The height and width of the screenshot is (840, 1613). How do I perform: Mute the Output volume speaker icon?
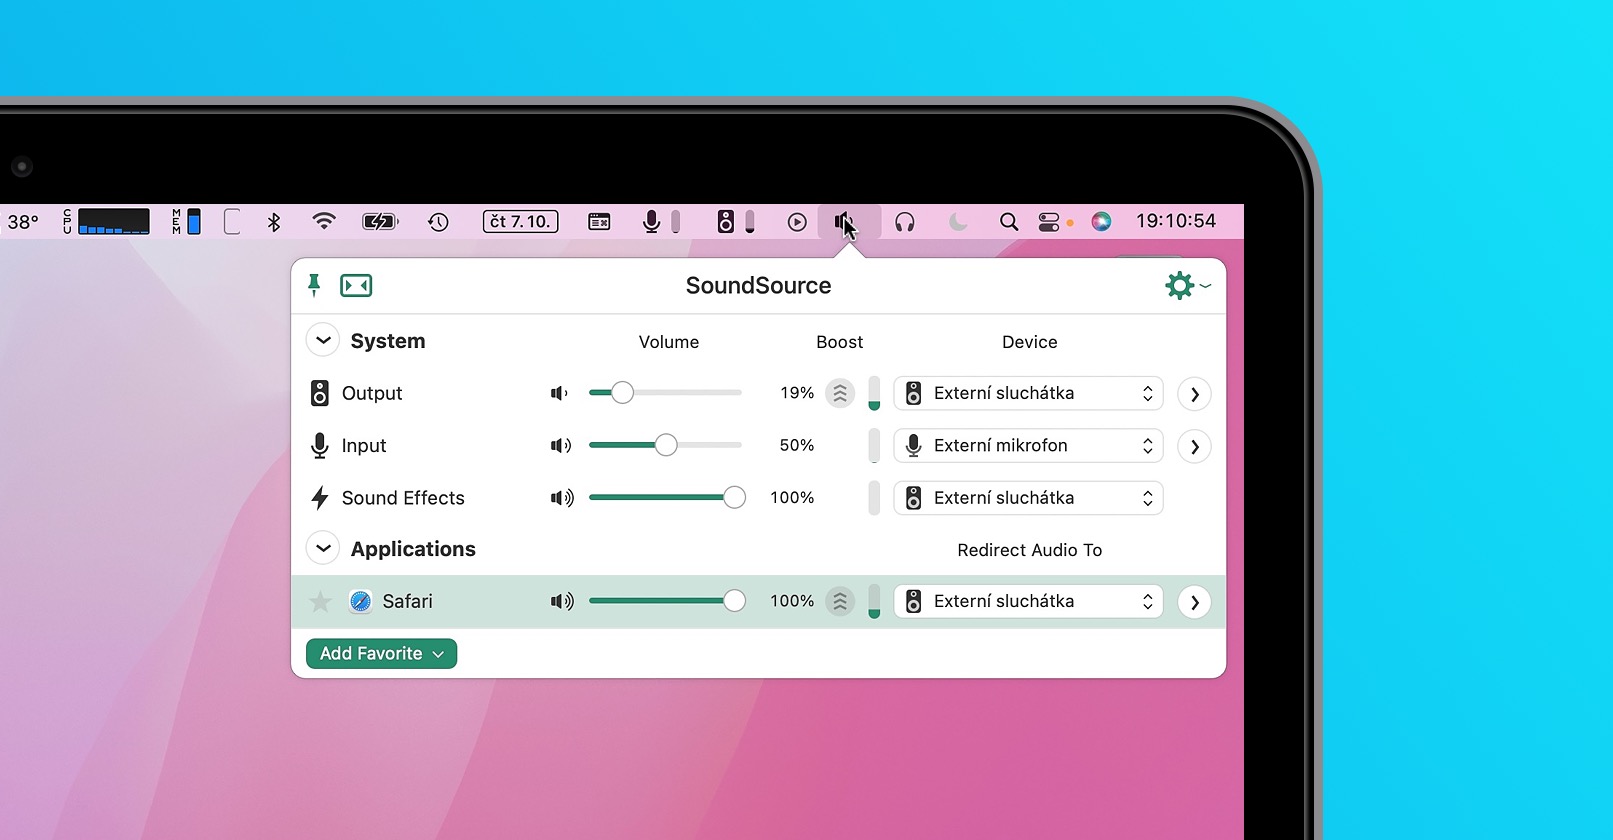point(560,393)
